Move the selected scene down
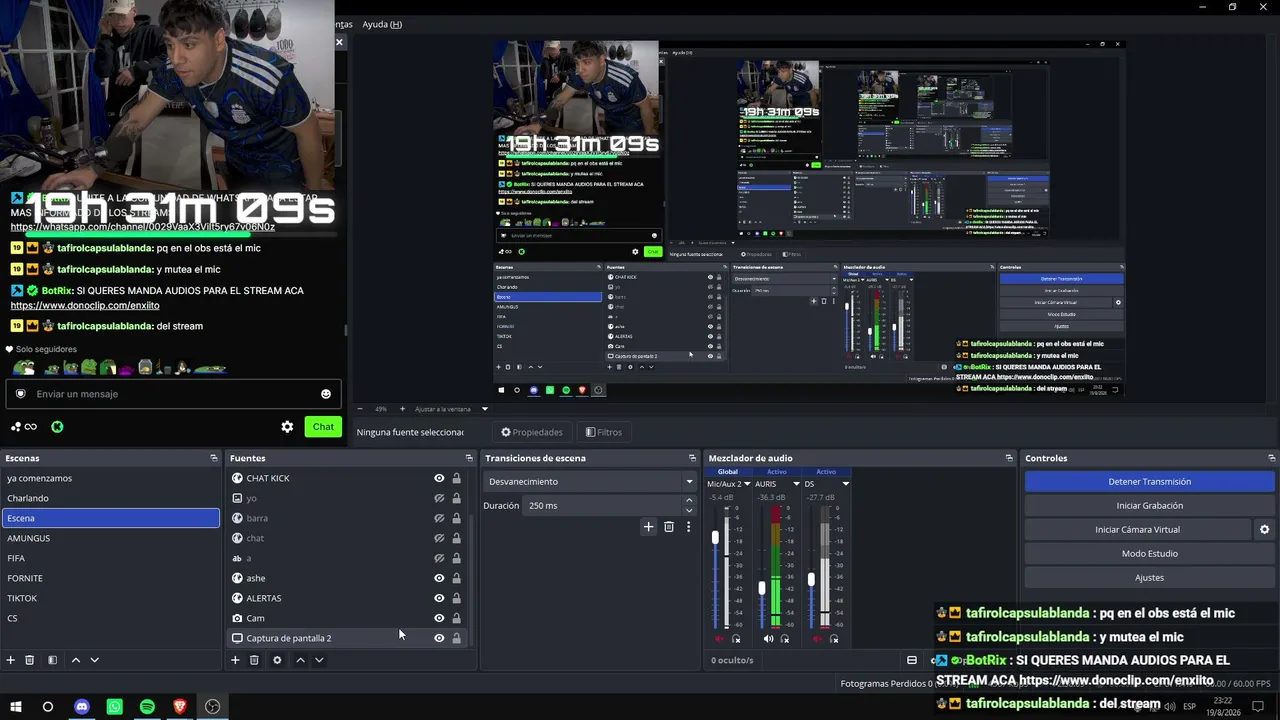The width and height of the screenshot is (1280, 720). tap(95, 660)
